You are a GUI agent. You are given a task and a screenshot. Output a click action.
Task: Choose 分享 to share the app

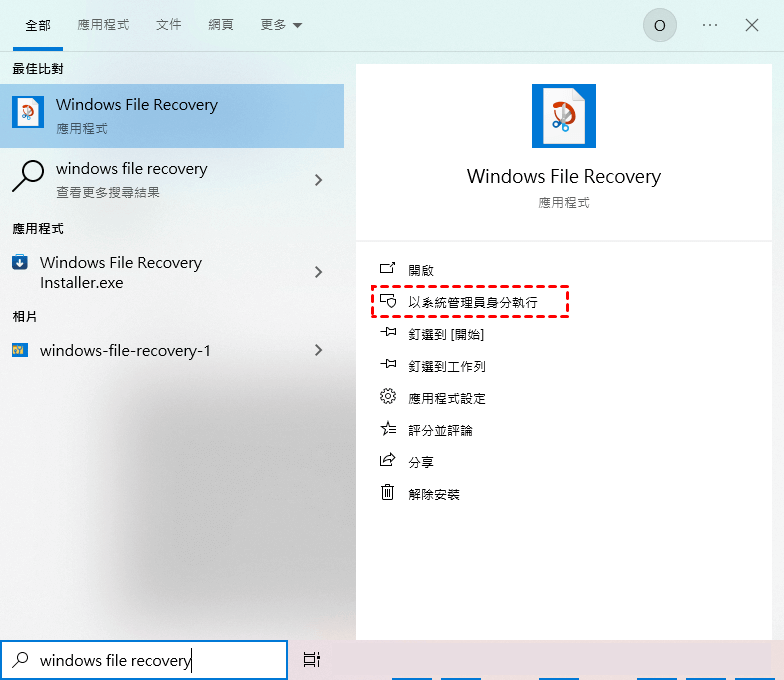(x=421, y=462)
